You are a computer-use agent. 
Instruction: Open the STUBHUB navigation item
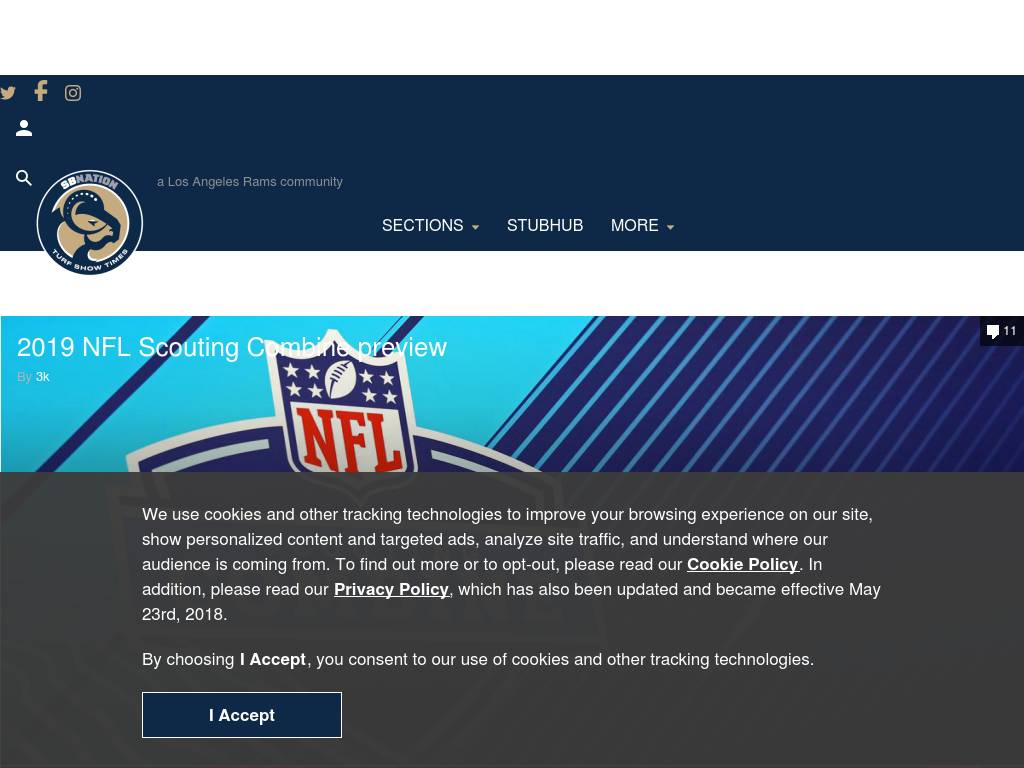(545, 225)
